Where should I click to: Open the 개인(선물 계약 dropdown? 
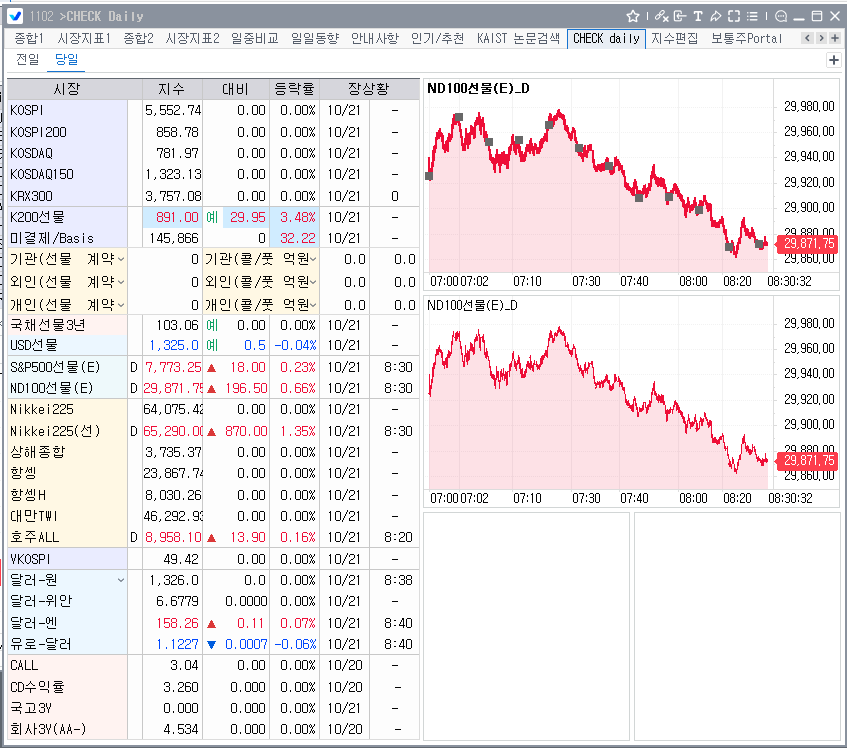click(122, 305)
